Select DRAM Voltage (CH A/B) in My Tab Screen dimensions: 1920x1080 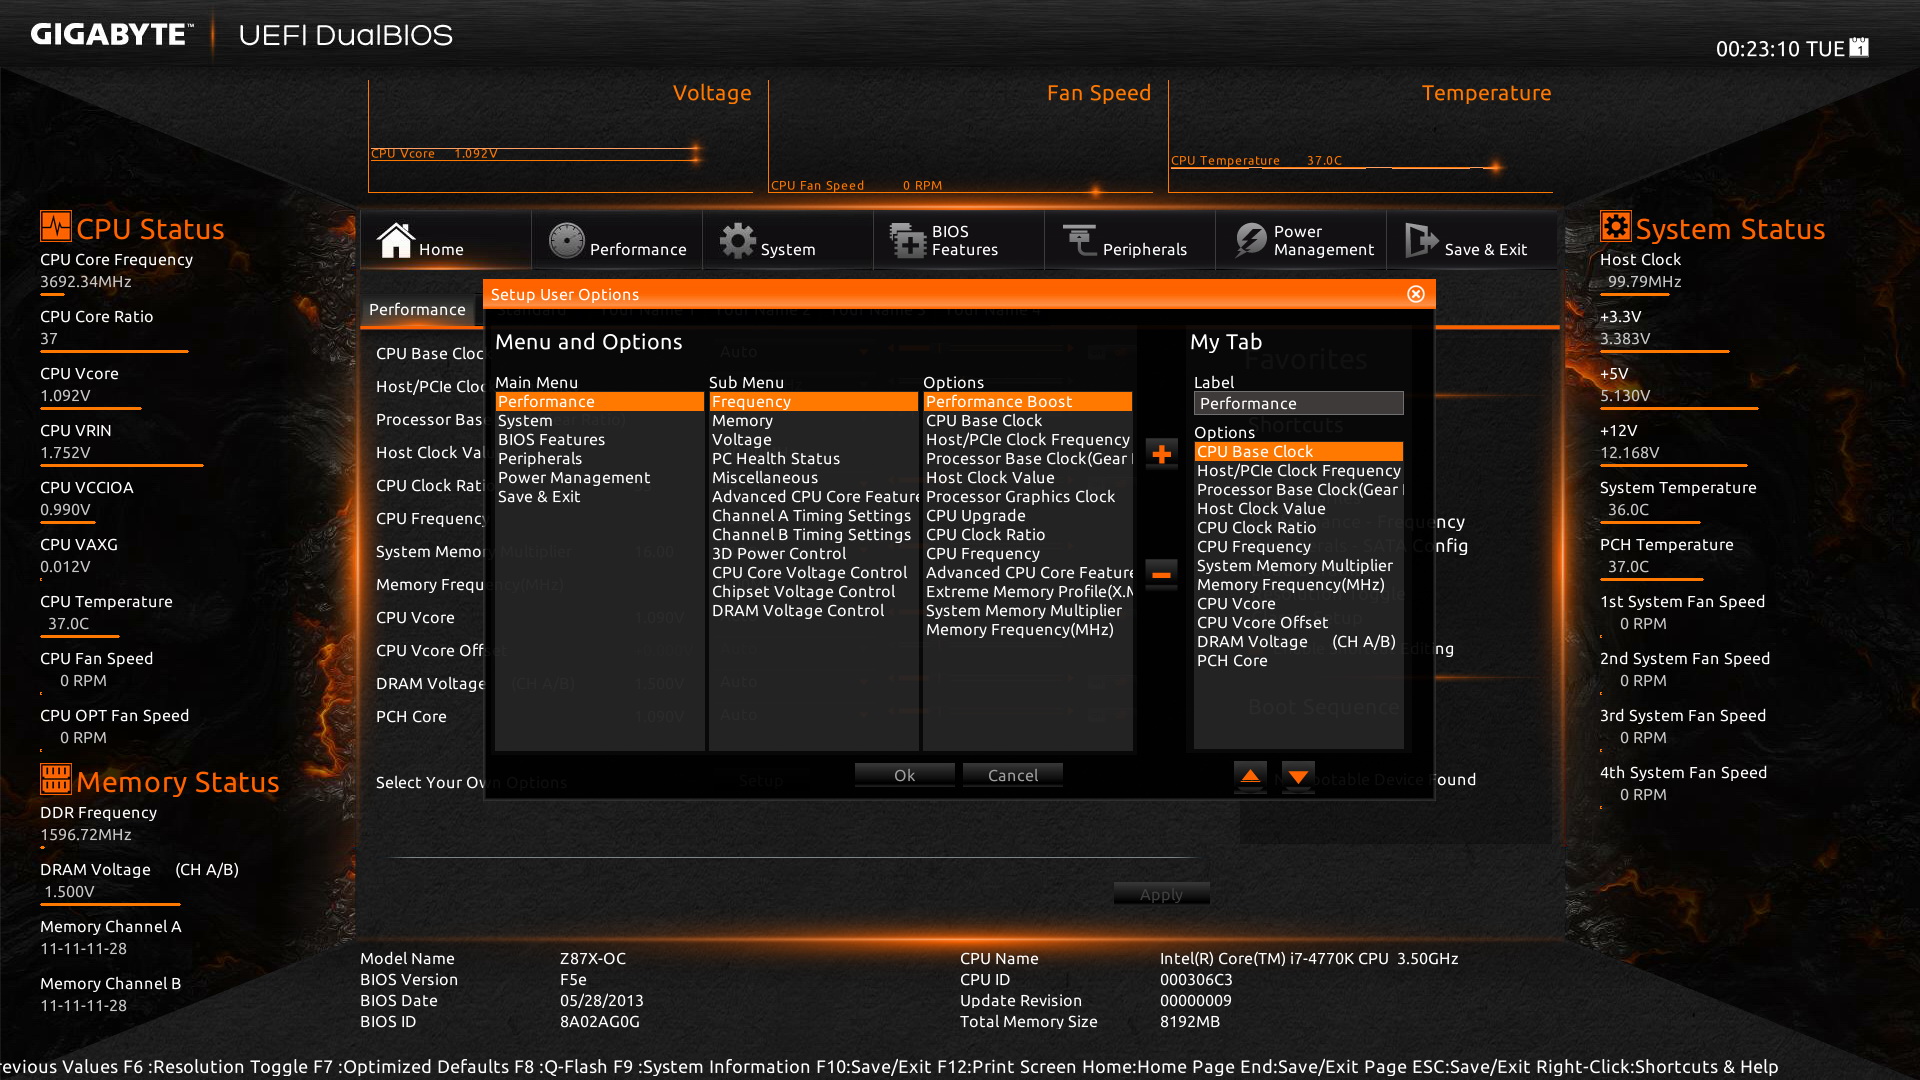tap(1299, 642)
